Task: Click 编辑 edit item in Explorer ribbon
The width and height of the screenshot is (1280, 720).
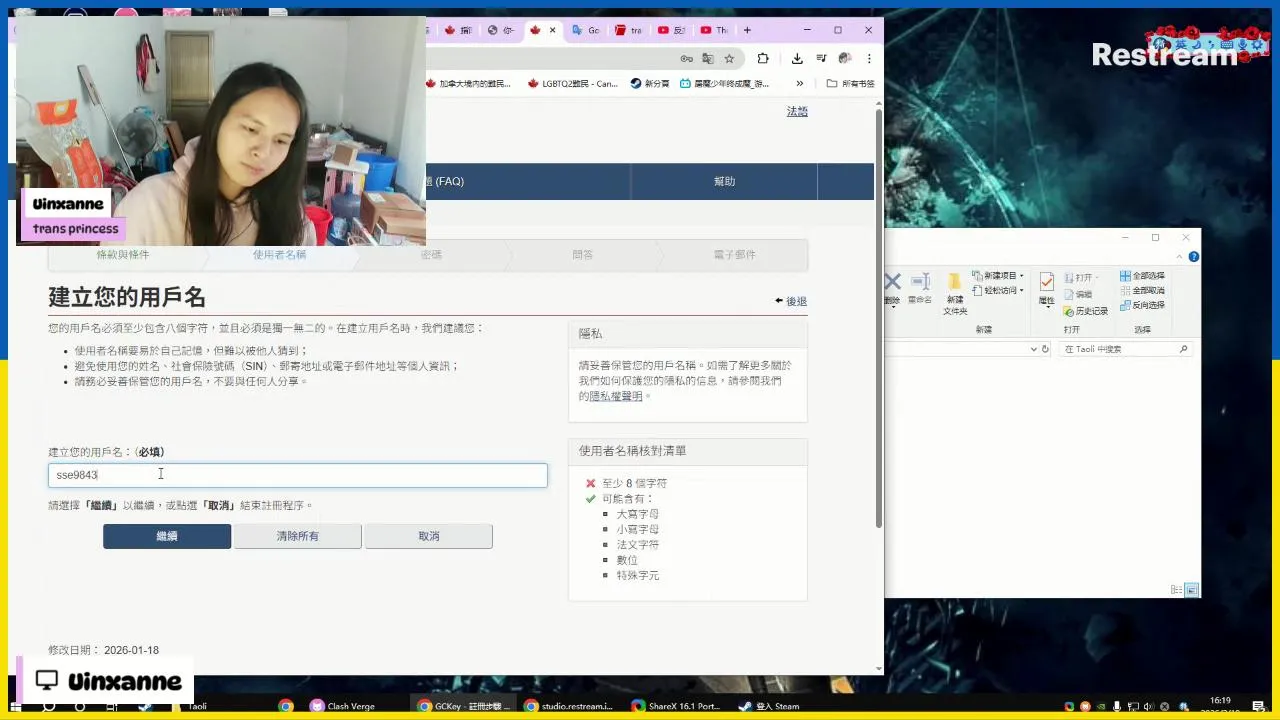Action: (x=1079, y=294)
